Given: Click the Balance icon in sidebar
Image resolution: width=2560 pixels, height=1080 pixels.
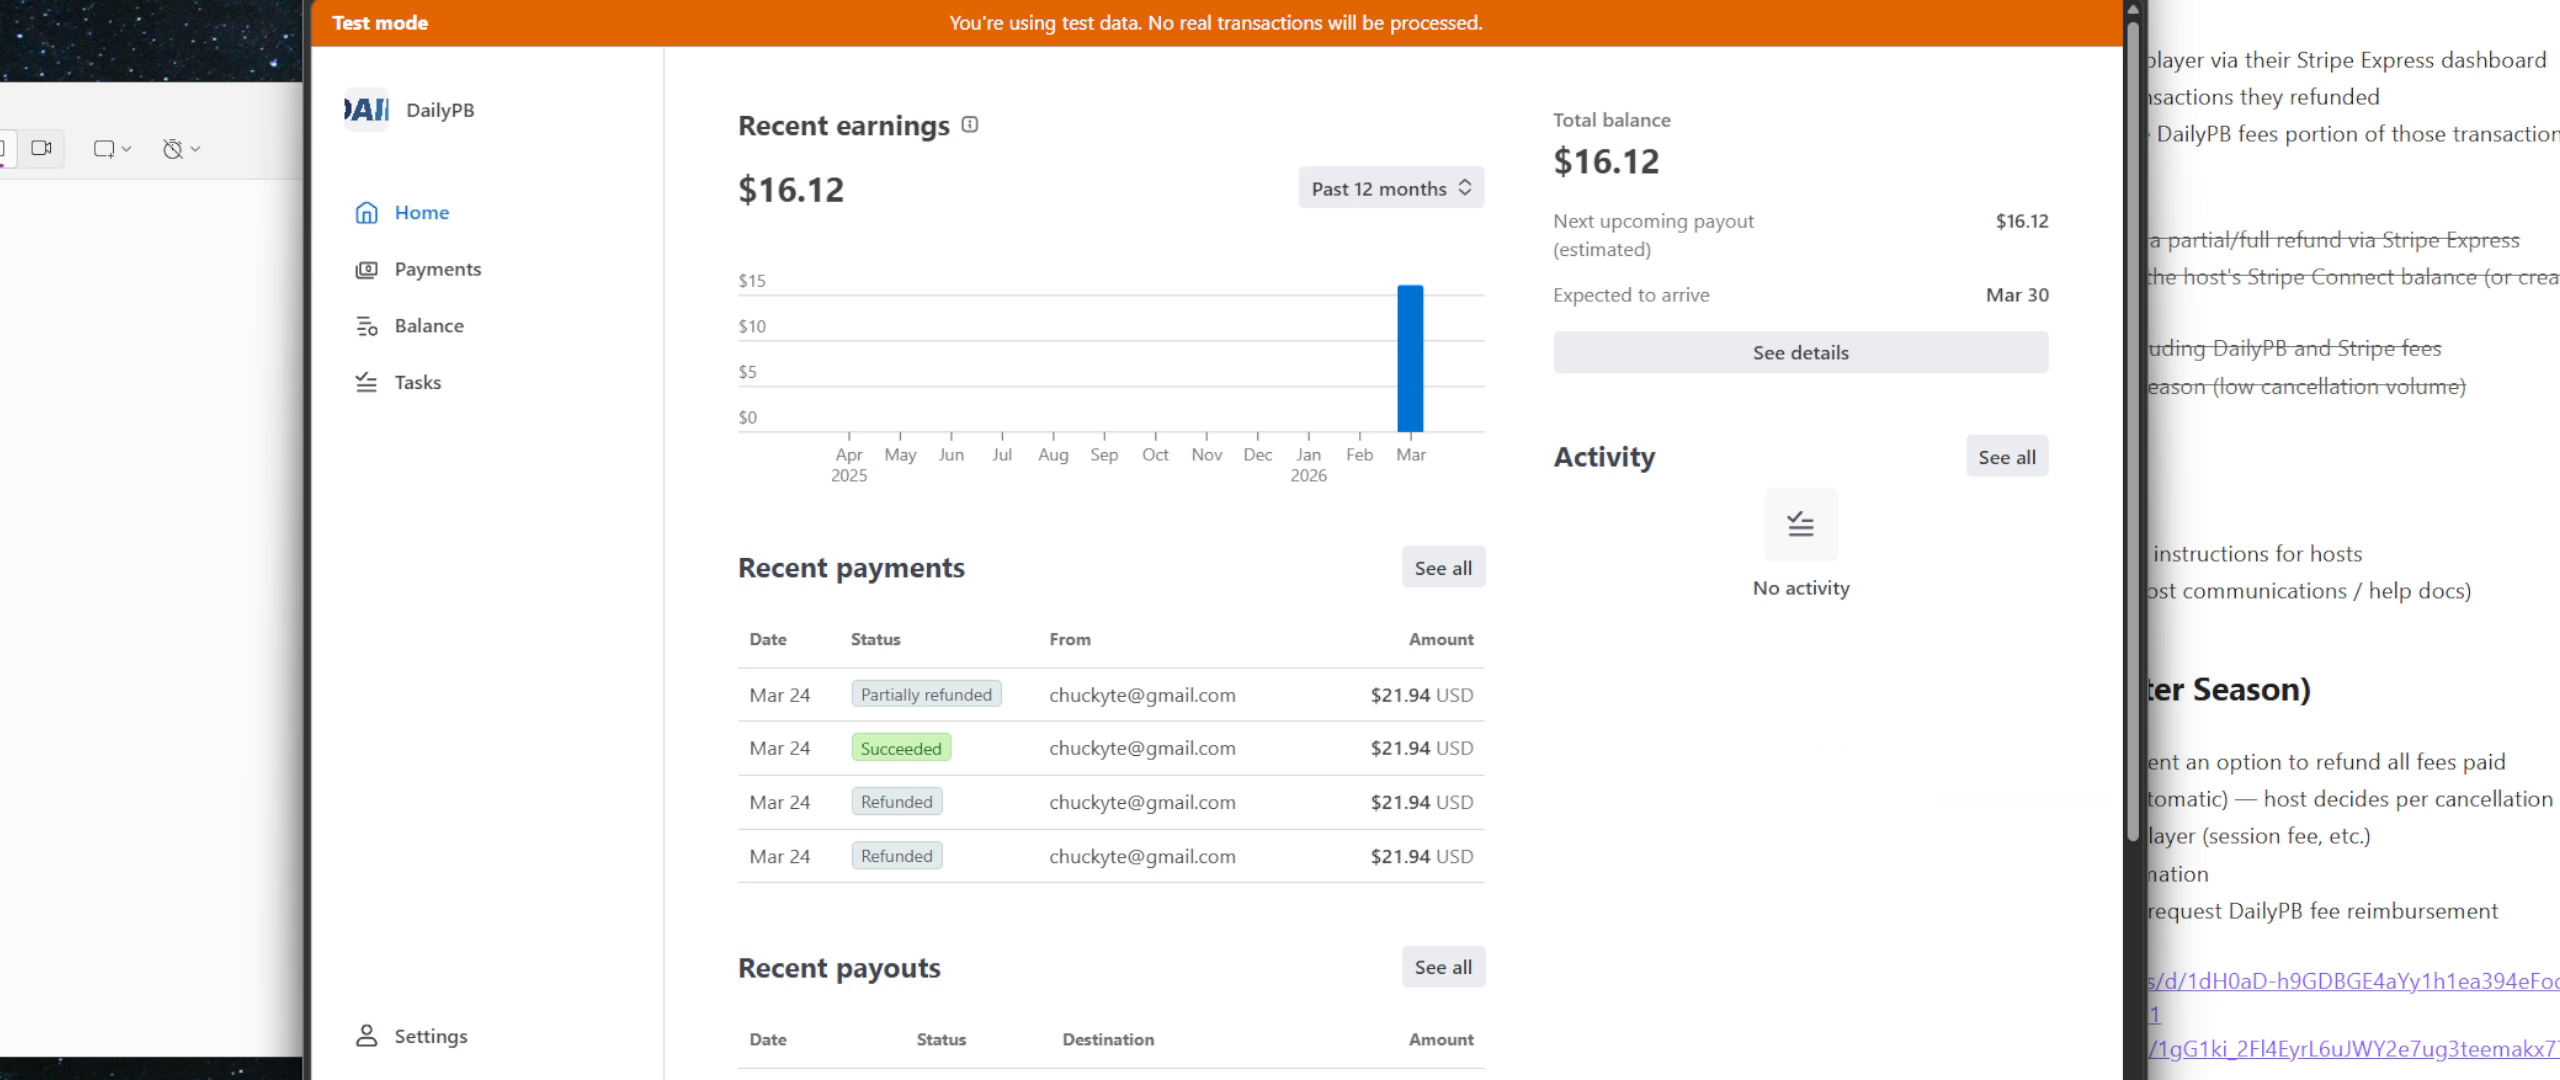Looking at the screenshot, I should click(x=366, y=326).
